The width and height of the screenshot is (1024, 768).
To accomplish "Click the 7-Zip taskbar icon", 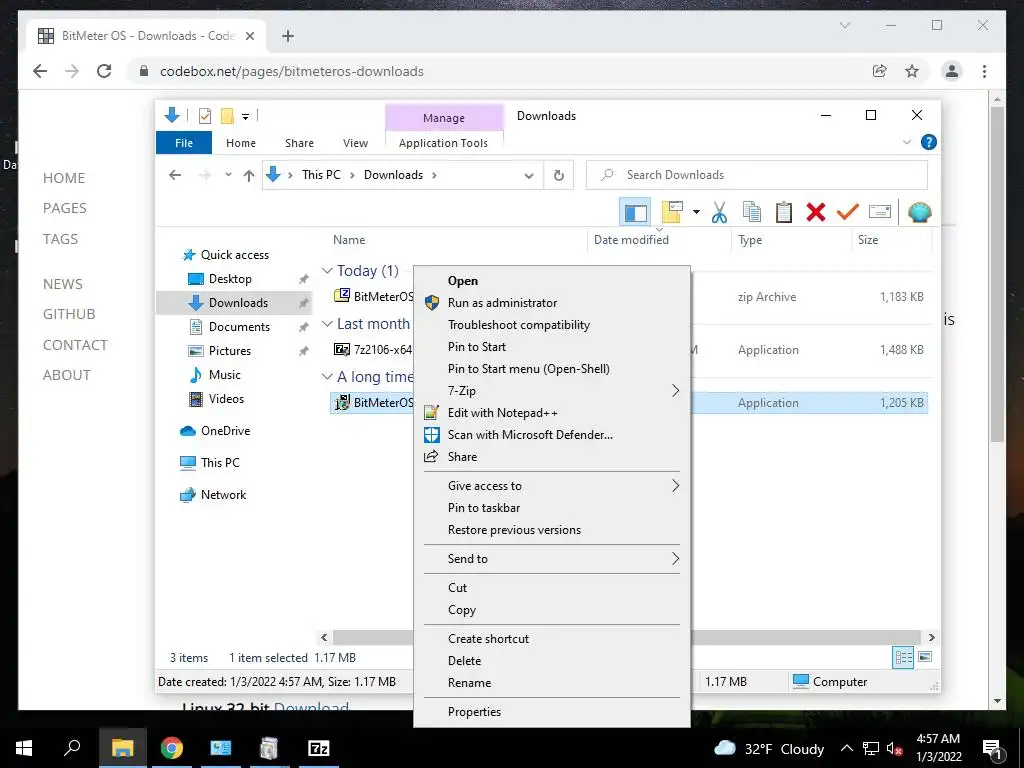I will pyautogui.click(x=318, y=748).
